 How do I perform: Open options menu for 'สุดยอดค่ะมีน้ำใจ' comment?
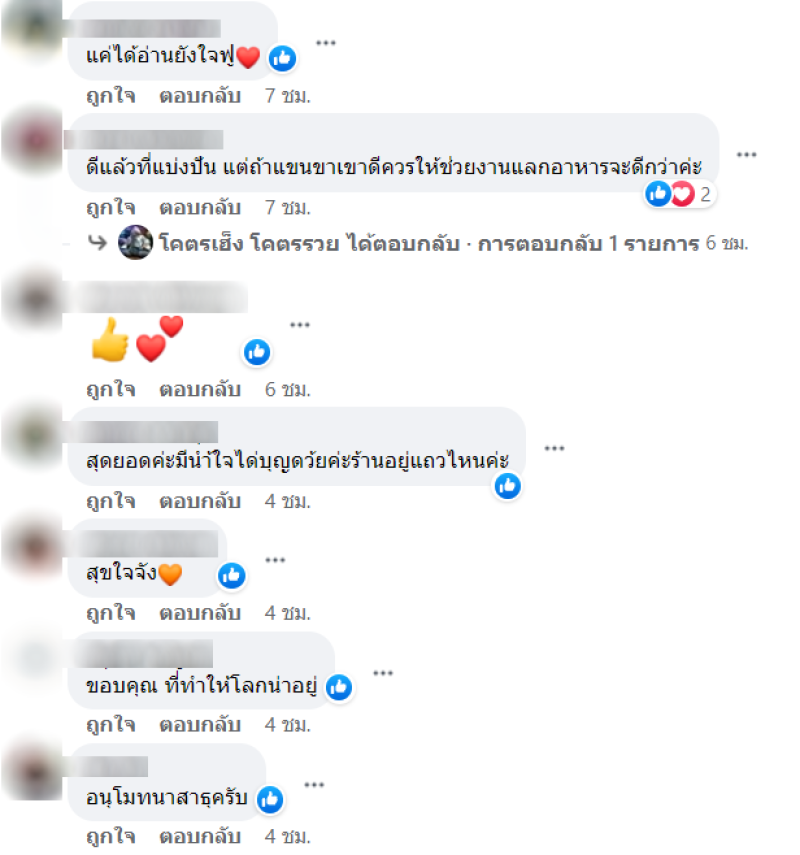tap(554, 449)
